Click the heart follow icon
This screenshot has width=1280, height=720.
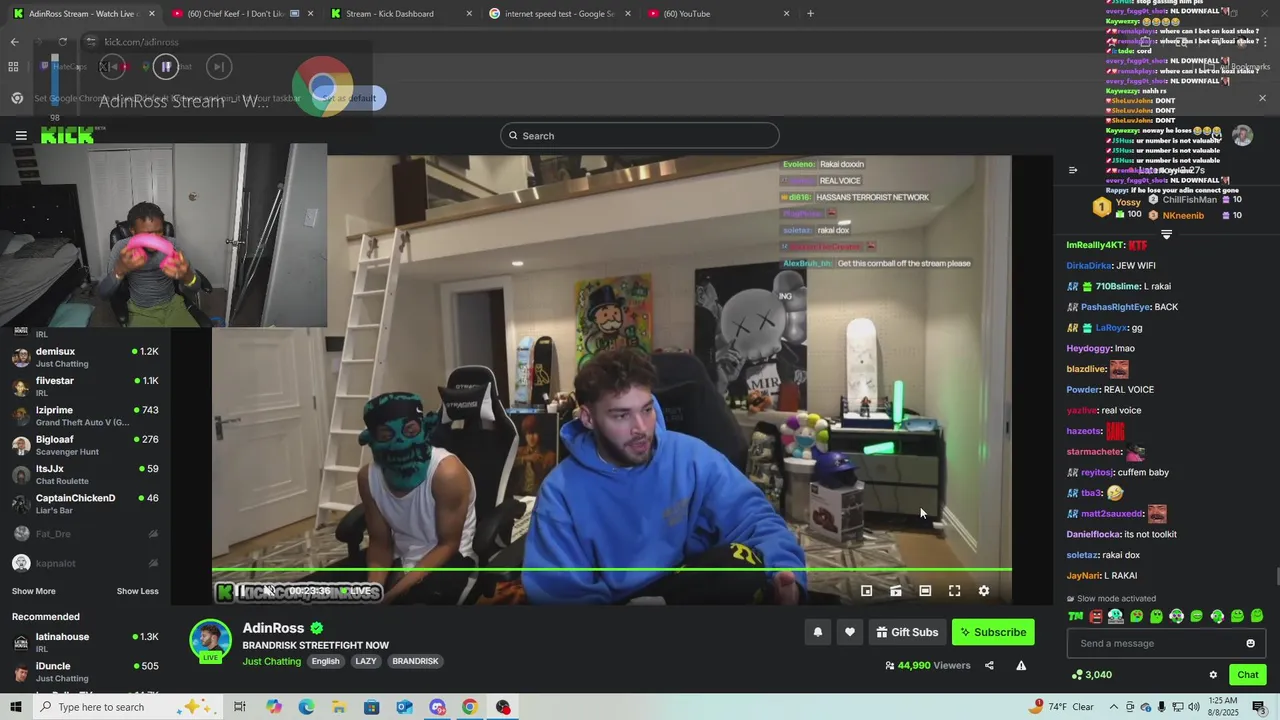click(850, 632)
